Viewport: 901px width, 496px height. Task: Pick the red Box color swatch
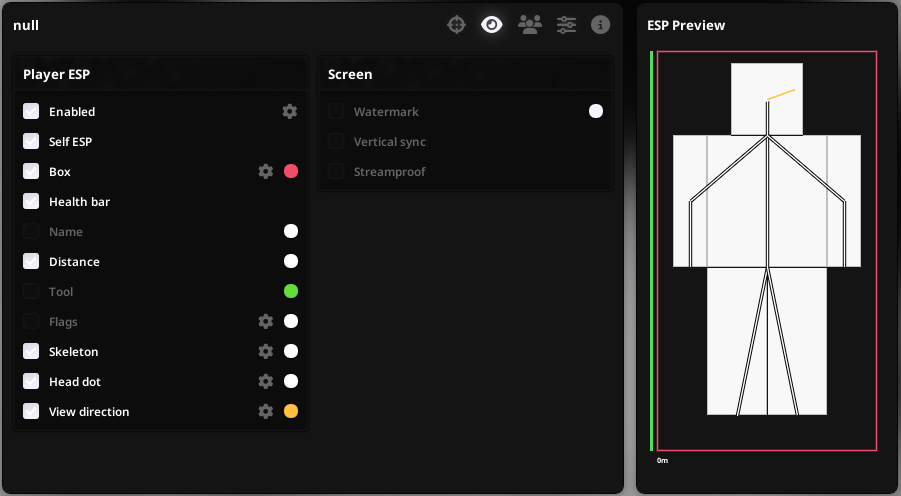pos(291,171)
